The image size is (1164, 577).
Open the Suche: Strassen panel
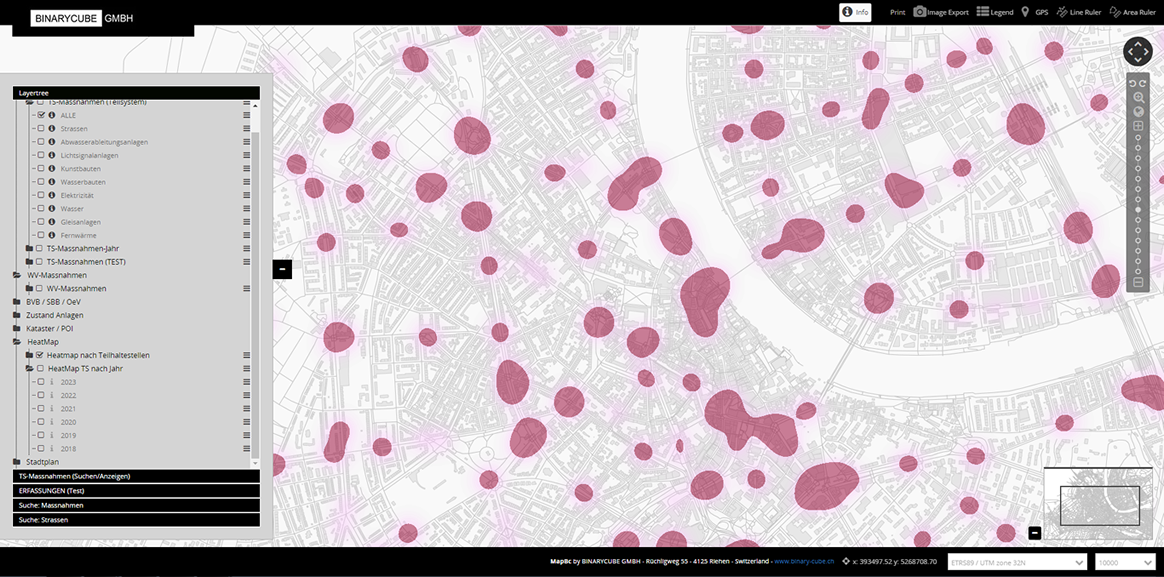pyautogui.click(x=136, y=520)
